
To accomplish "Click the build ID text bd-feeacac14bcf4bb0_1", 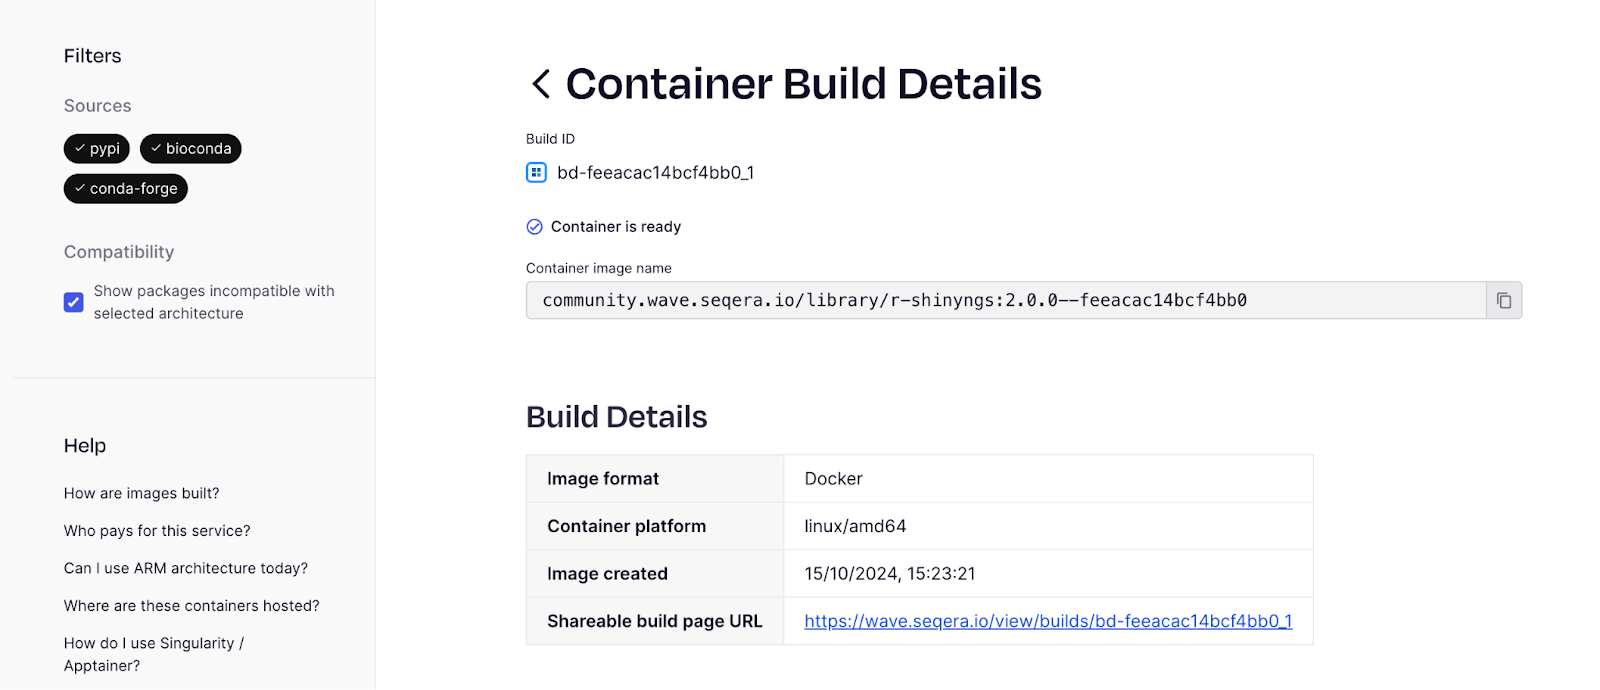I will (656, 173).
